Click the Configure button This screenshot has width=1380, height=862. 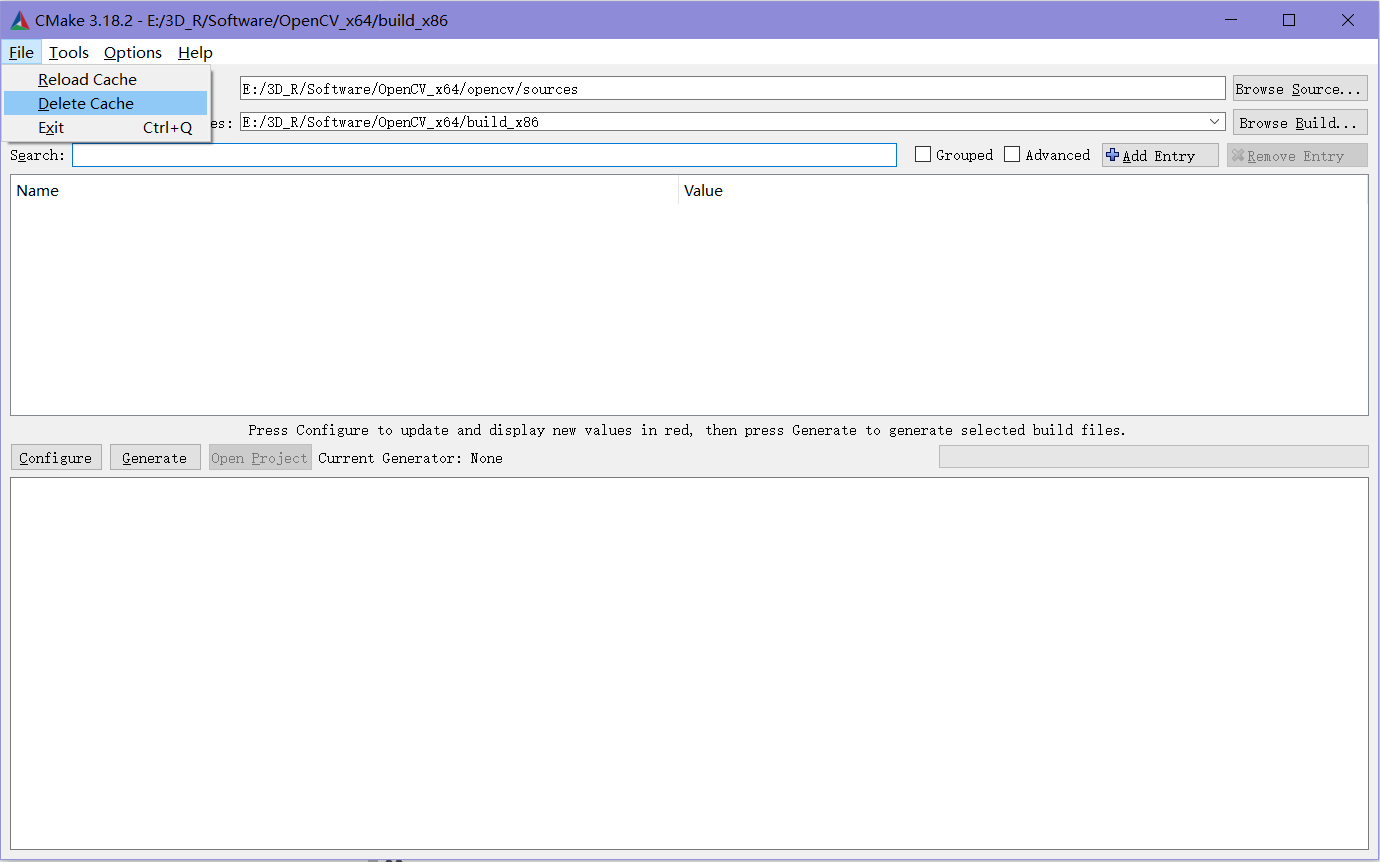[56, 458]
